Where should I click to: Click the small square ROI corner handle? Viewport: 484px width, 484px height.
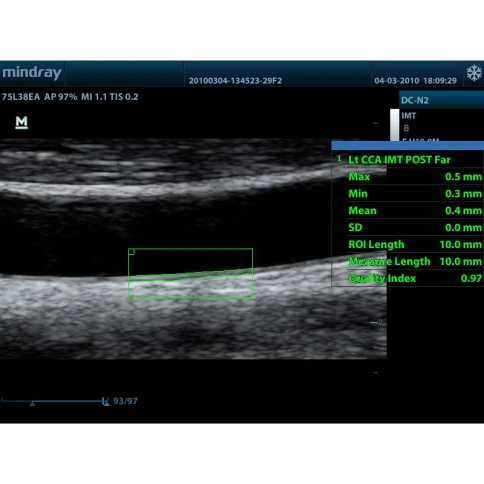(131, 252)
